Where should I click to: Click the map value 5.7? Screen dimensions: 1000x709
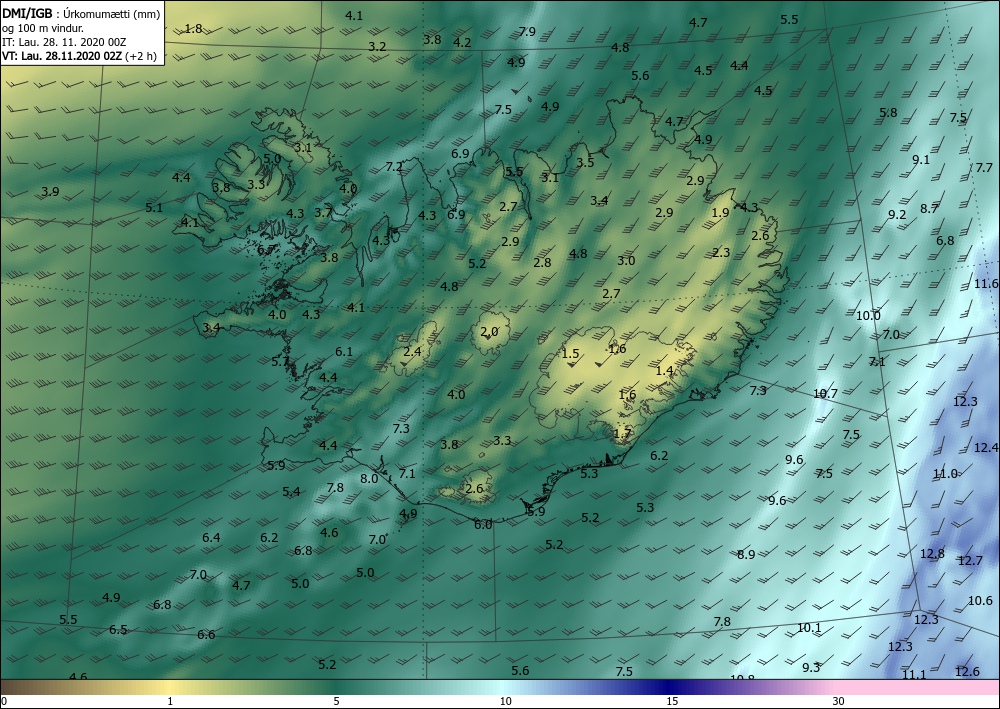coord(280,362)
